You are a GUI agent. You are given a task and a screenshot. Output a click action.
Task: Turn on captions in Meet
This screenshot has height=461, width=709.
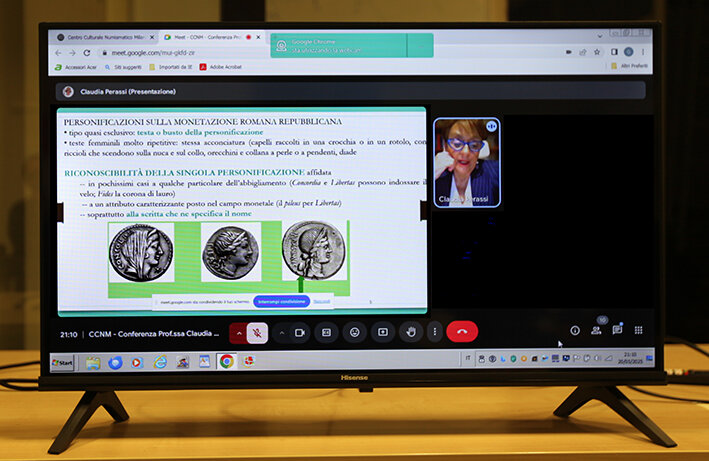[x=326, y=332]
